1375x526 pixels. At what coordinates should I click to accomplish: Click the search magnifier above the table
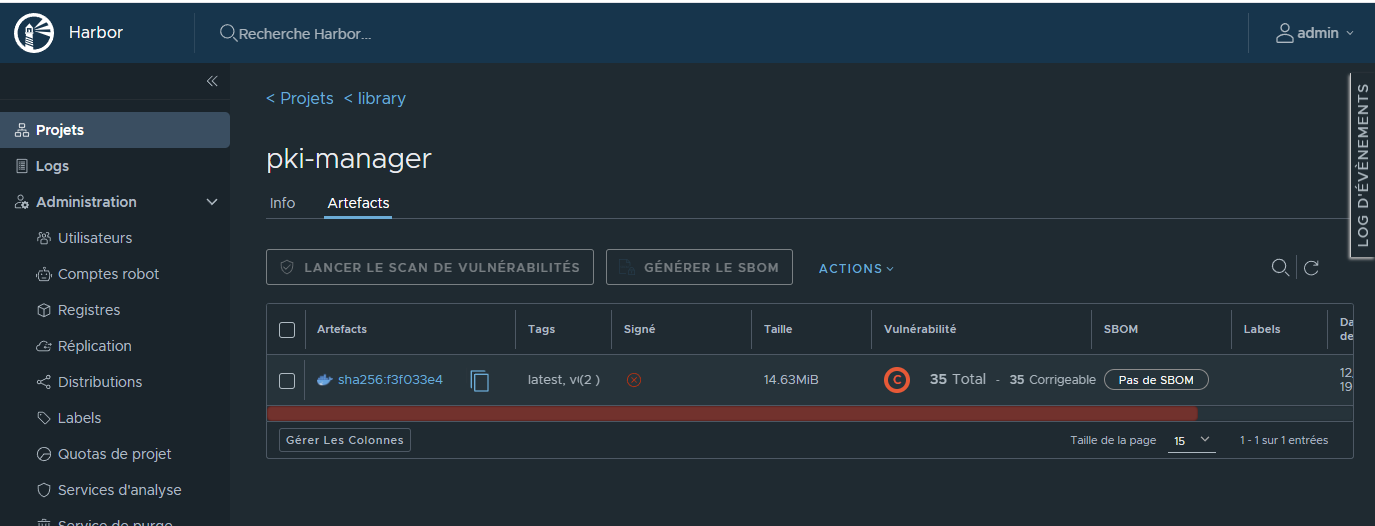coord(1279,268)
